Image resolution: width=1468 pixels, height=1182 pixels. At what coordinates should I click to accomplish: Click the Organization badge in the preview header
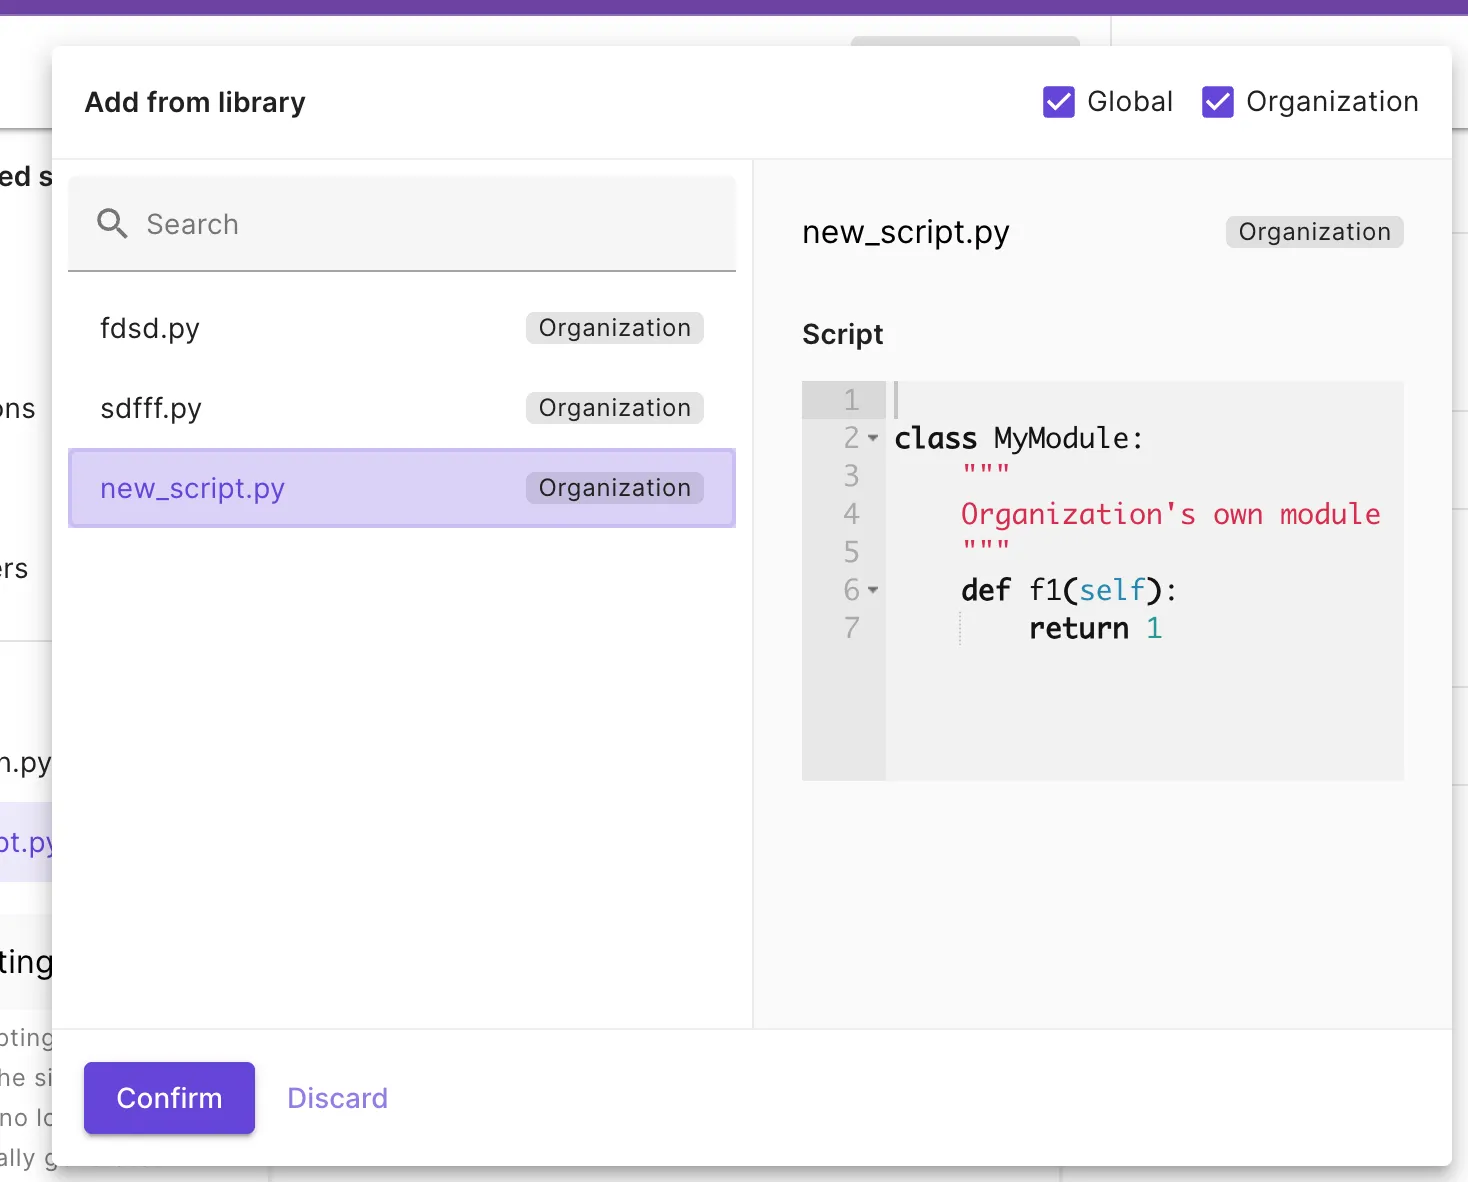[x=1315, y=232]
